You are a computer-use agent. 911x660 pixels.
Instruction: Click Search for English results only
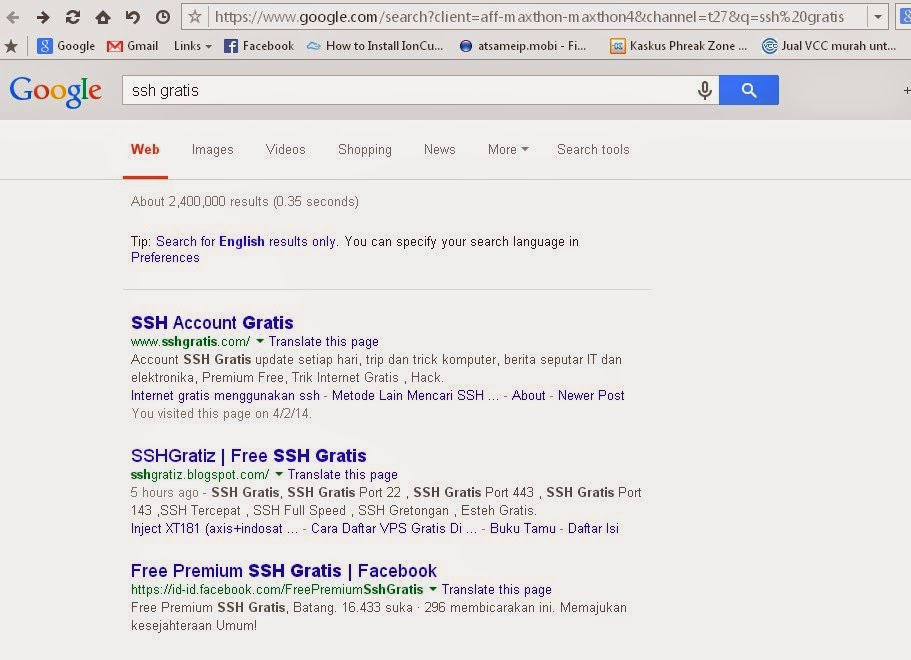[x=246, y=242]
